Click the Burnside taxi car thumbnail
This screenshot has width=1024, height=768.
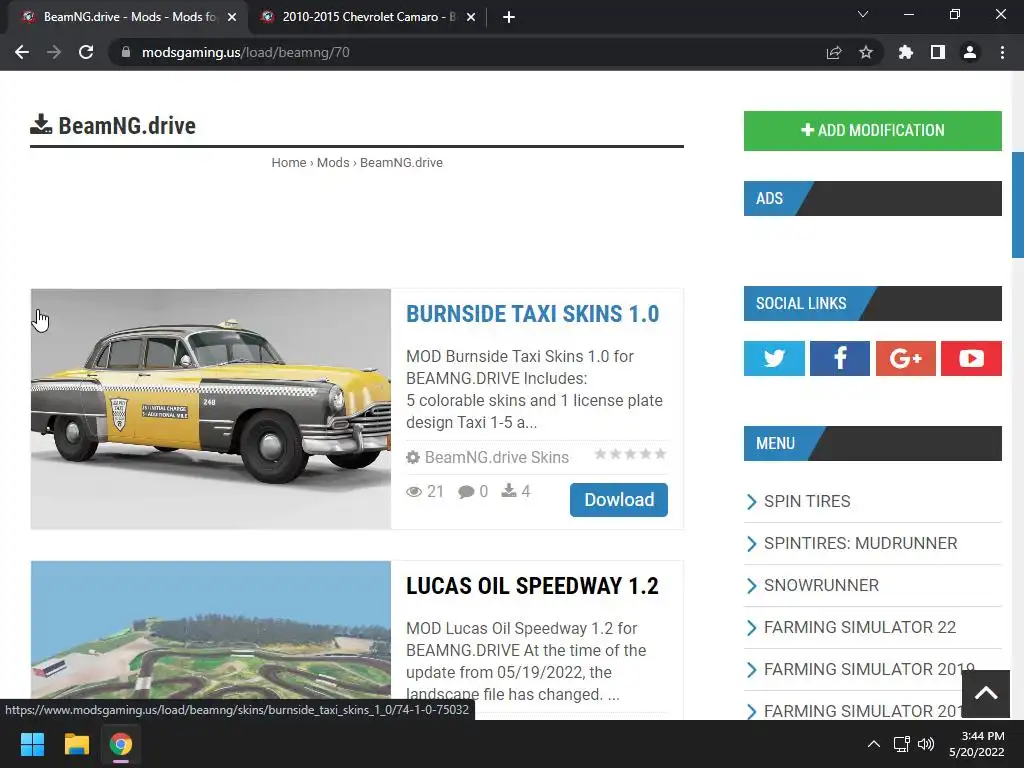tap(211, 409)
